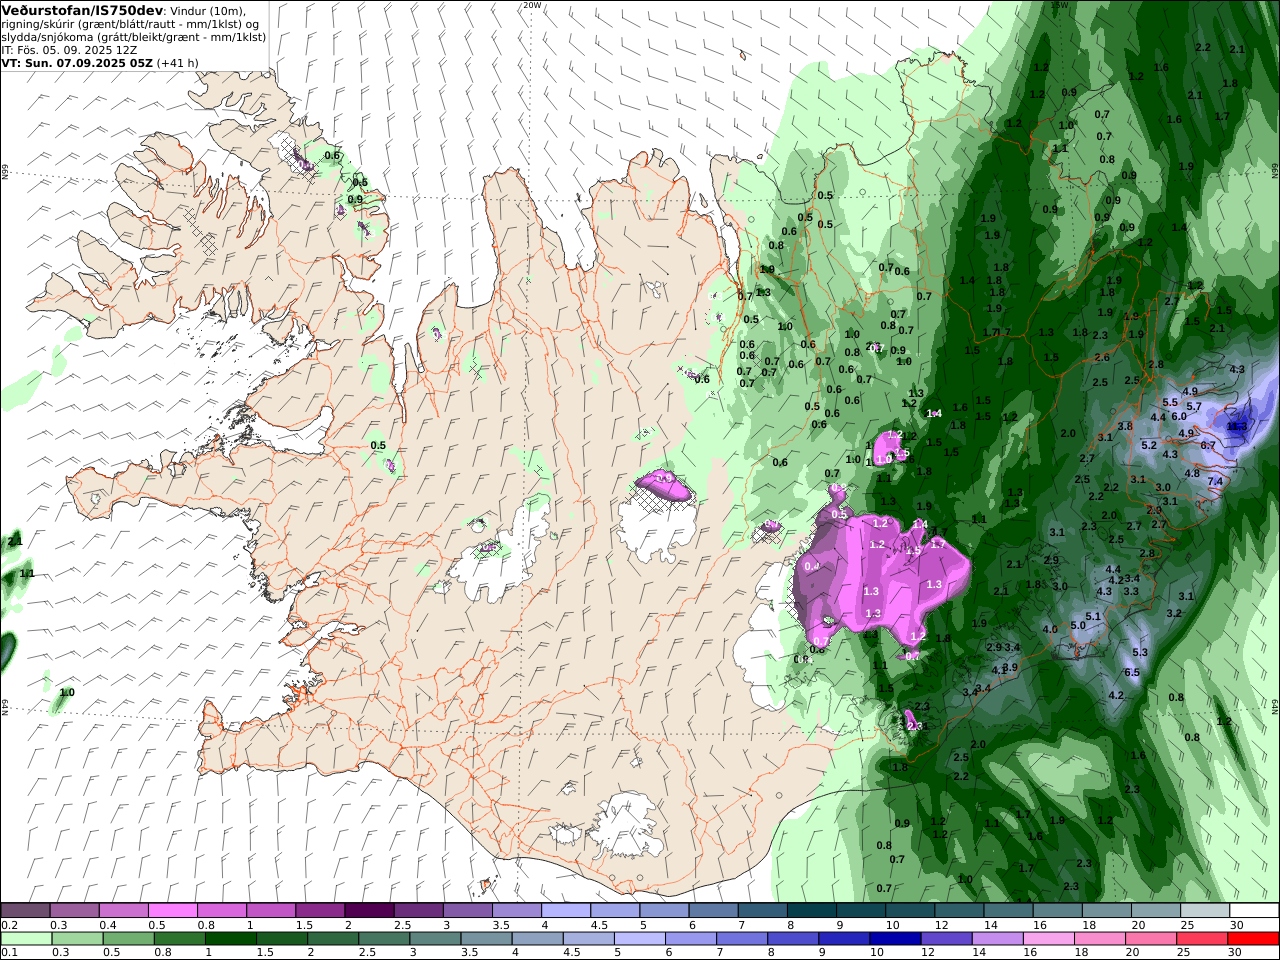
Task: Click the 0.4 value on the purple snow area
Action: point(812,566)
